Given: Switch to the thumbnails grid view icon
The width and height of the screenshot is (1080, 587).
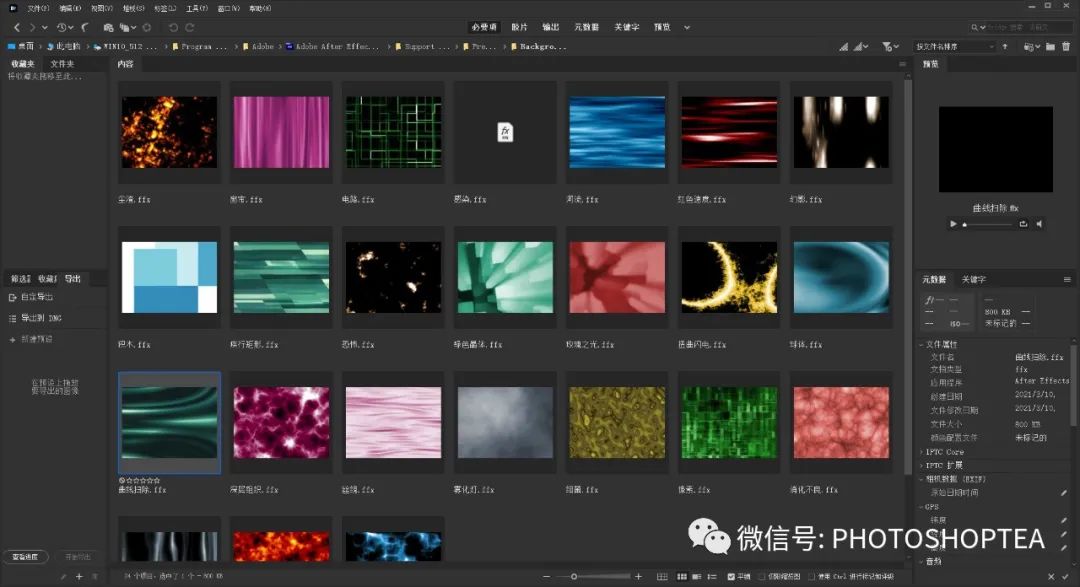Looking at the screenshot, I should click(x=682, y=577).
